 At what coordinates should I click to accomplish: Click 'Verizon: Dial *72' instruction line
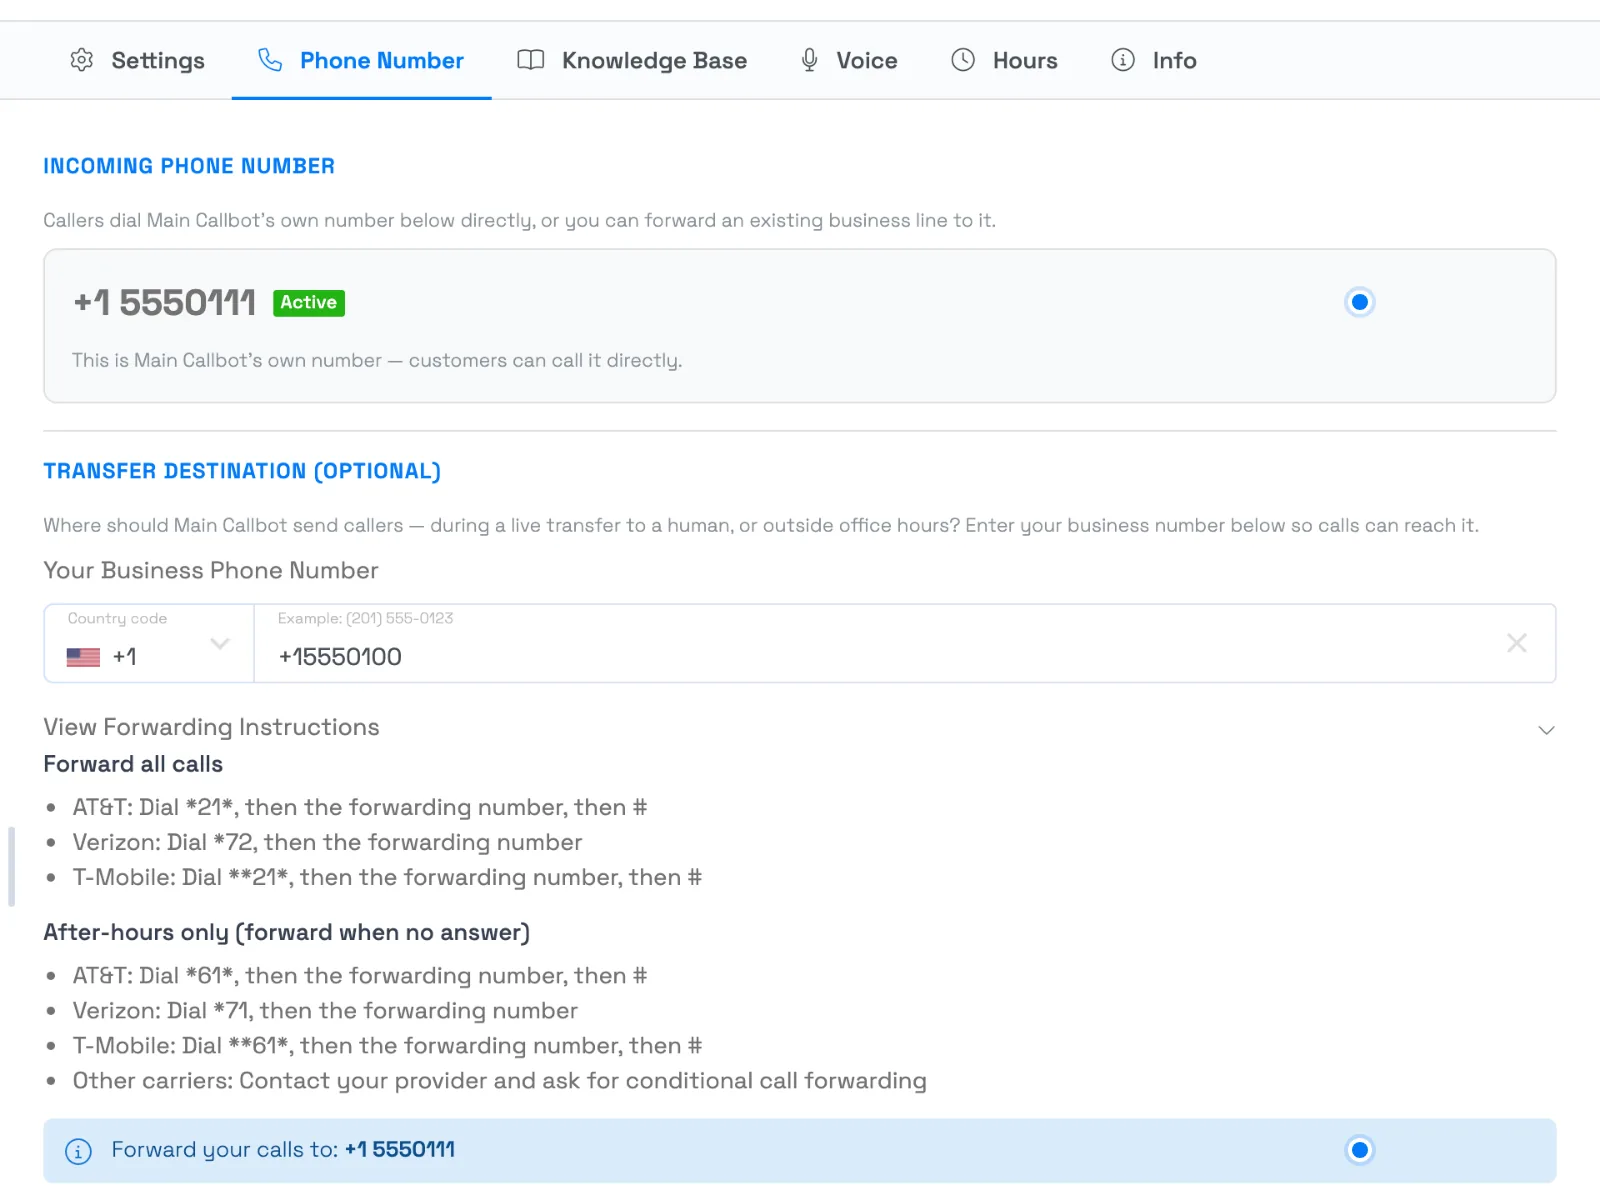tap(327, 842)
